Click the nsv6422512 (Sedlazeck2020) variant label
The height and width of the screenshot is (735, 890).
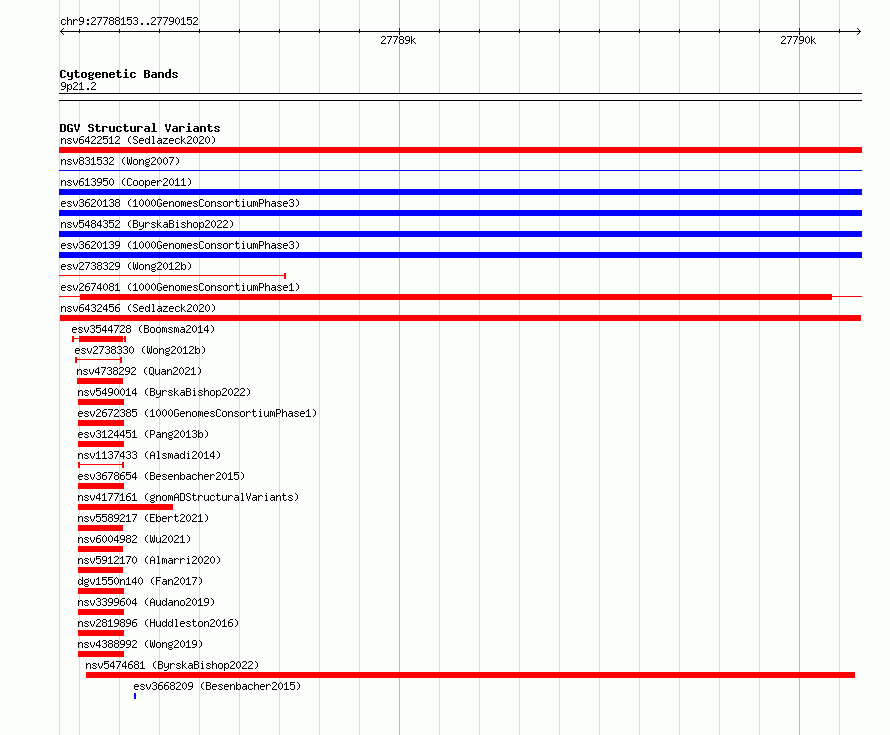click(138, 140)
